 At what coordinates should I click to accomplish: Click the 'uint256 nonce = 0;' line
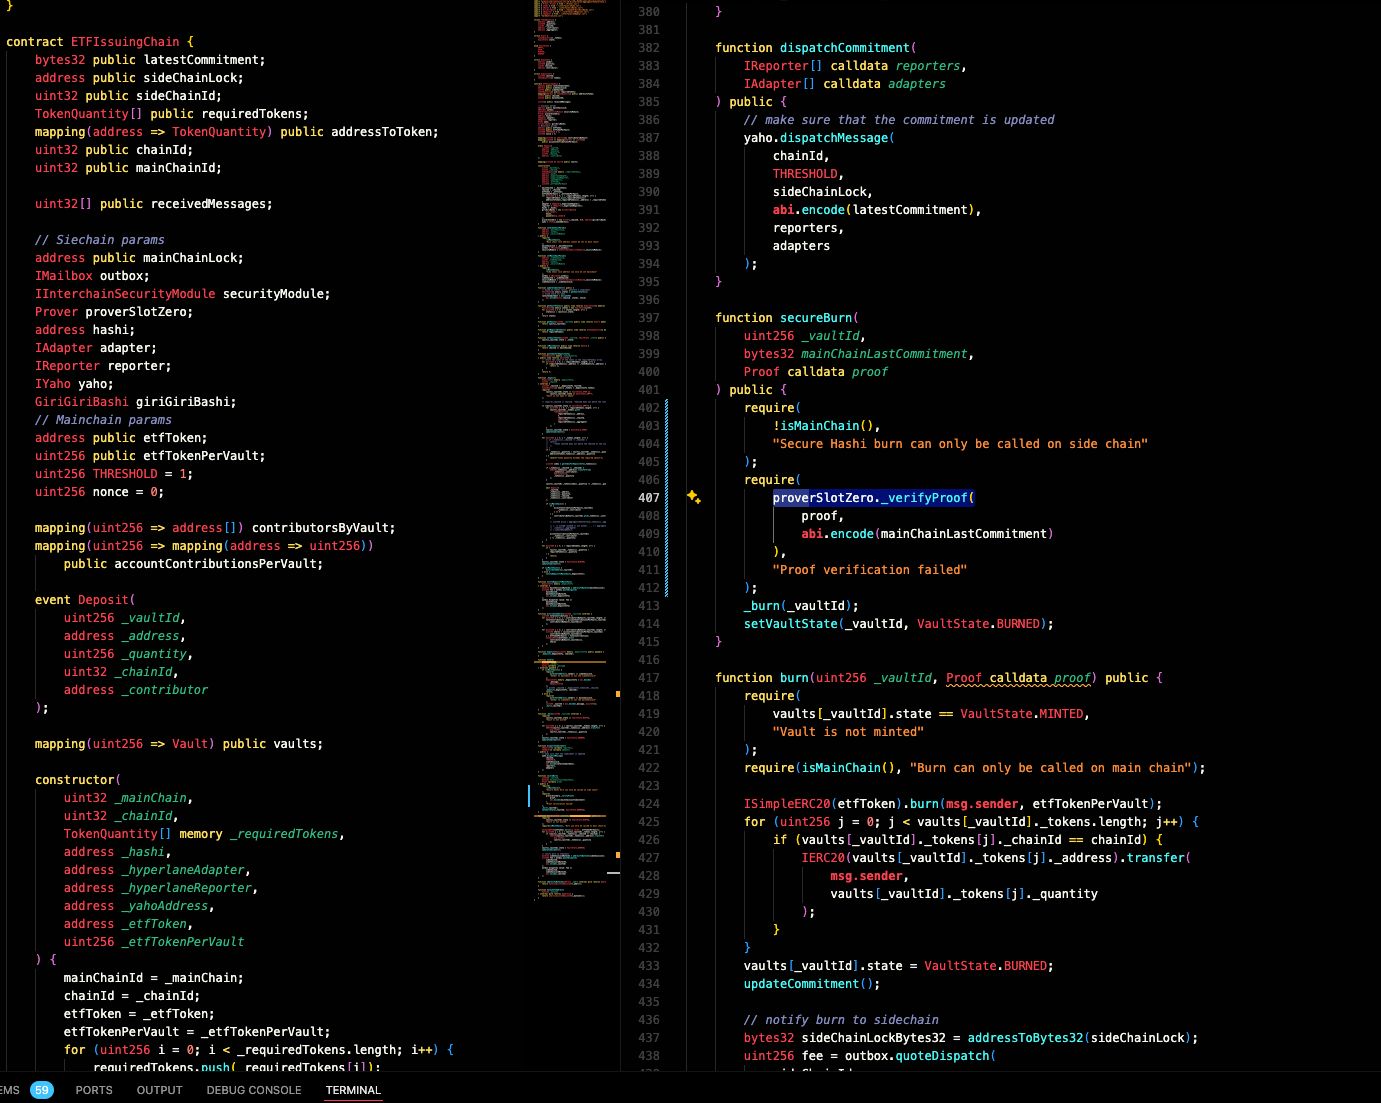click(99, 492)
